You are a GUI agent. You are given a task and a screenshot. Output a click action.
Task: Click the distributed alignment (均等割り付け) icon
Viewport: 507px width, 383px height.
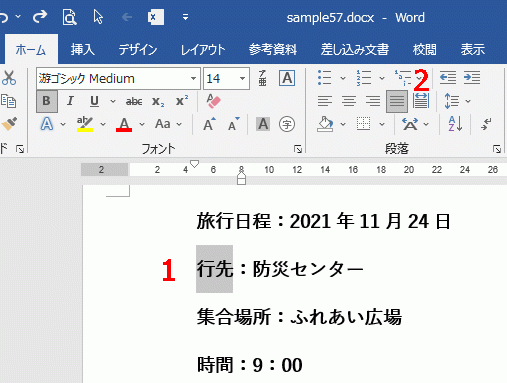pos(421,101)
